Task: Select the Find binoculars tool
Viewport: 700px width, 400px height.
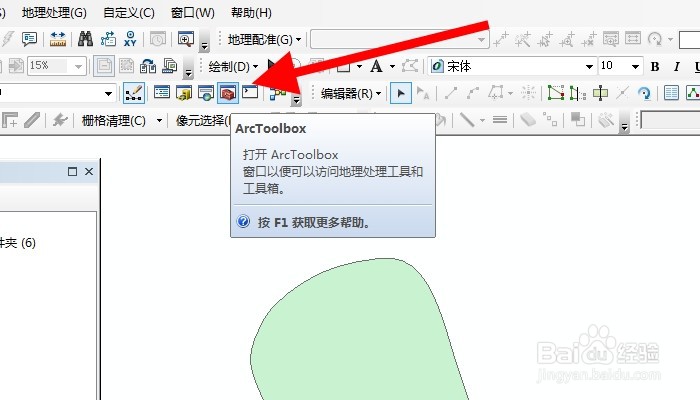Action: tap(85, 39)
